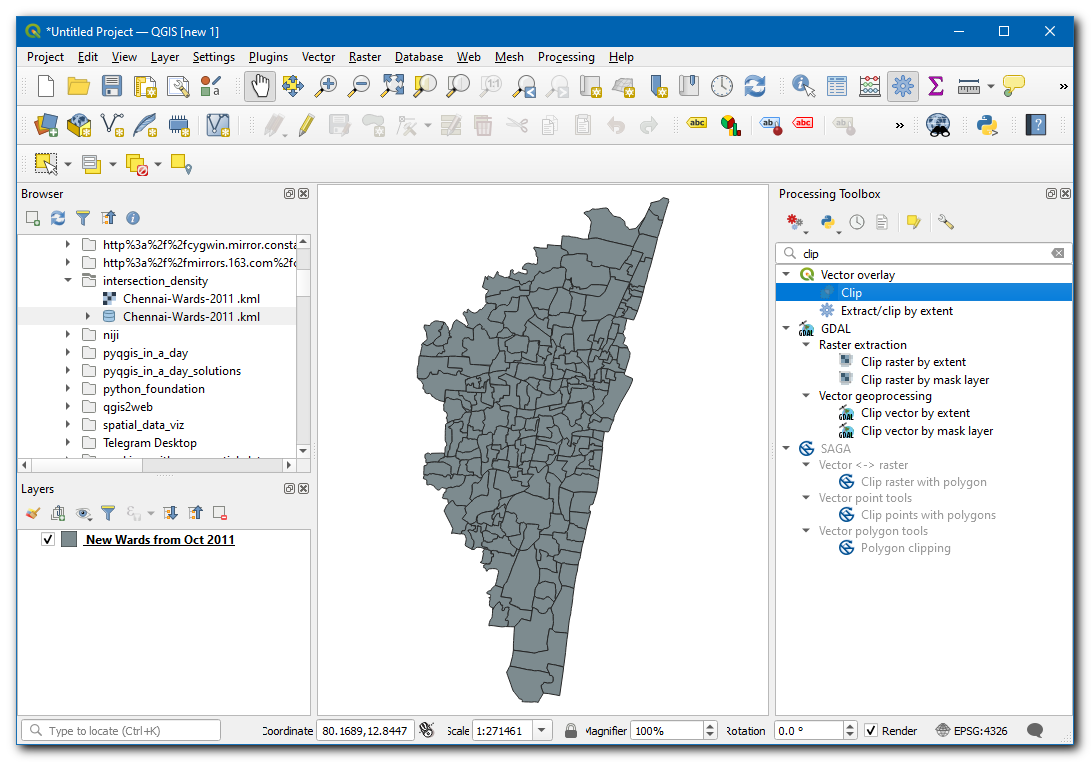Viewport: 1091px width, 762px height.
Task: Click Refresh icon in Browser panel
Action: coord(58,218)
